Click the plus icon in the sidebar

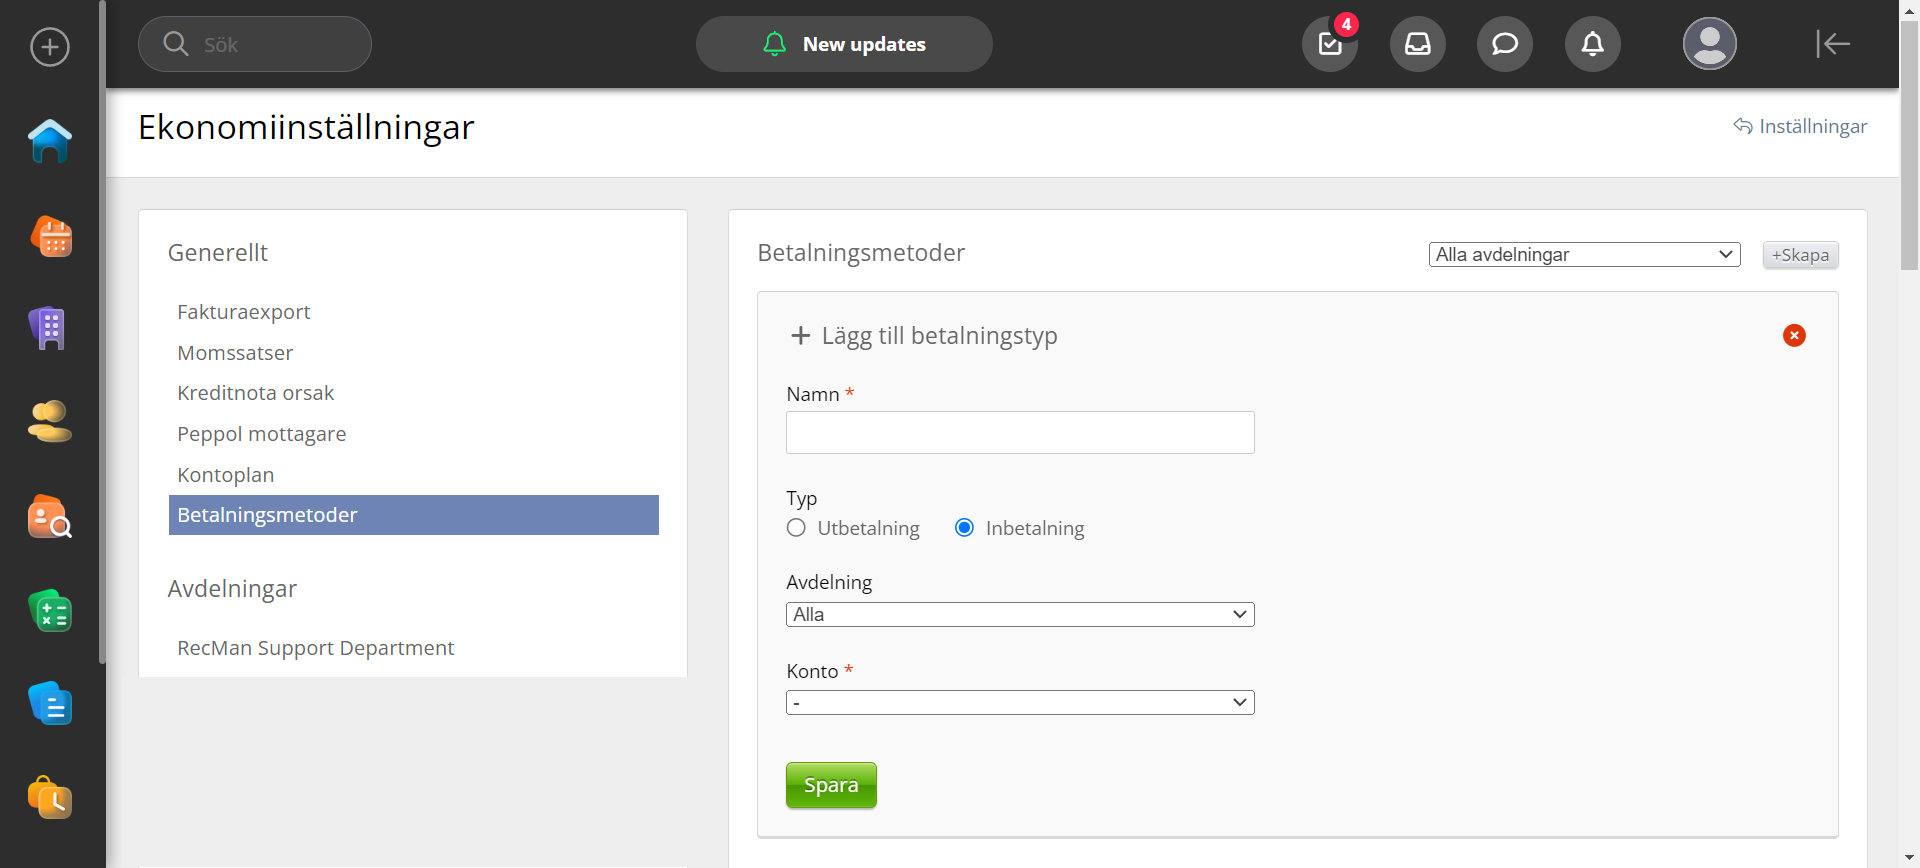pos(50,47)
